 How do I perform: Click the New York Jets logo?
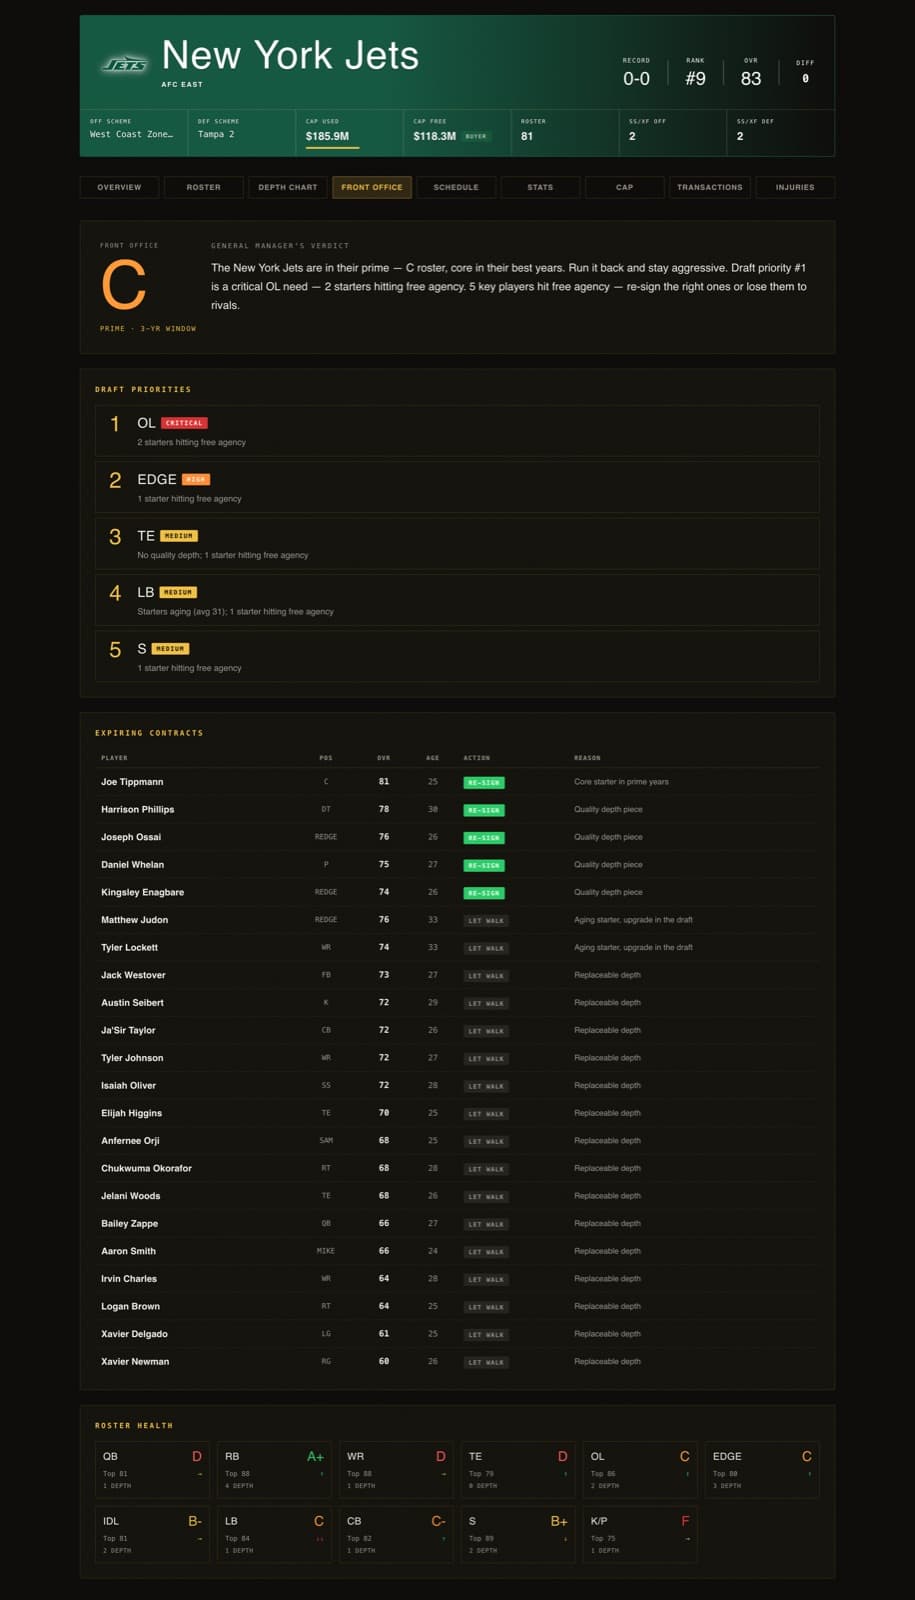coord(126,65)
